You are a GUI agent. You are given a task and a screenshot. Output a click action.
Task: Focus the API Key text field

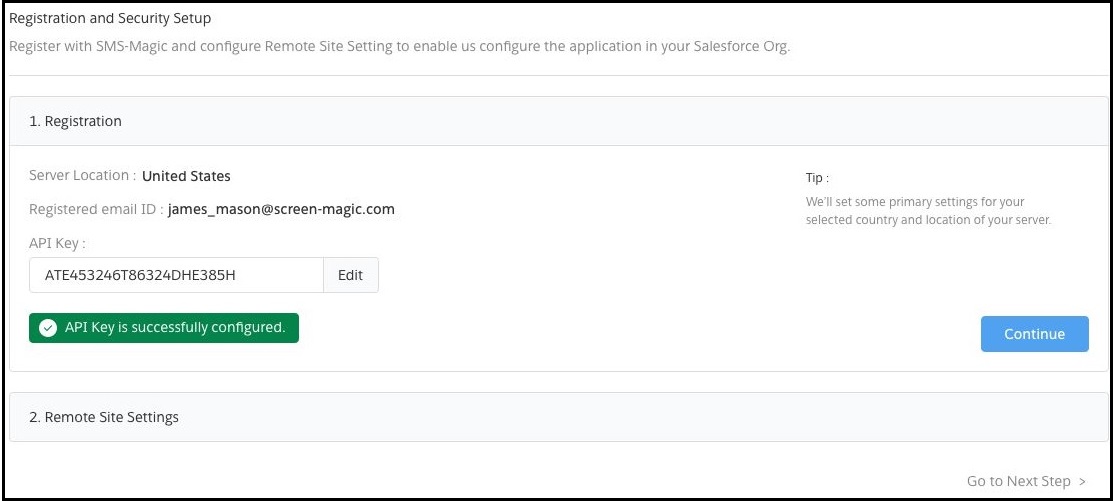[x=176, y=275]
